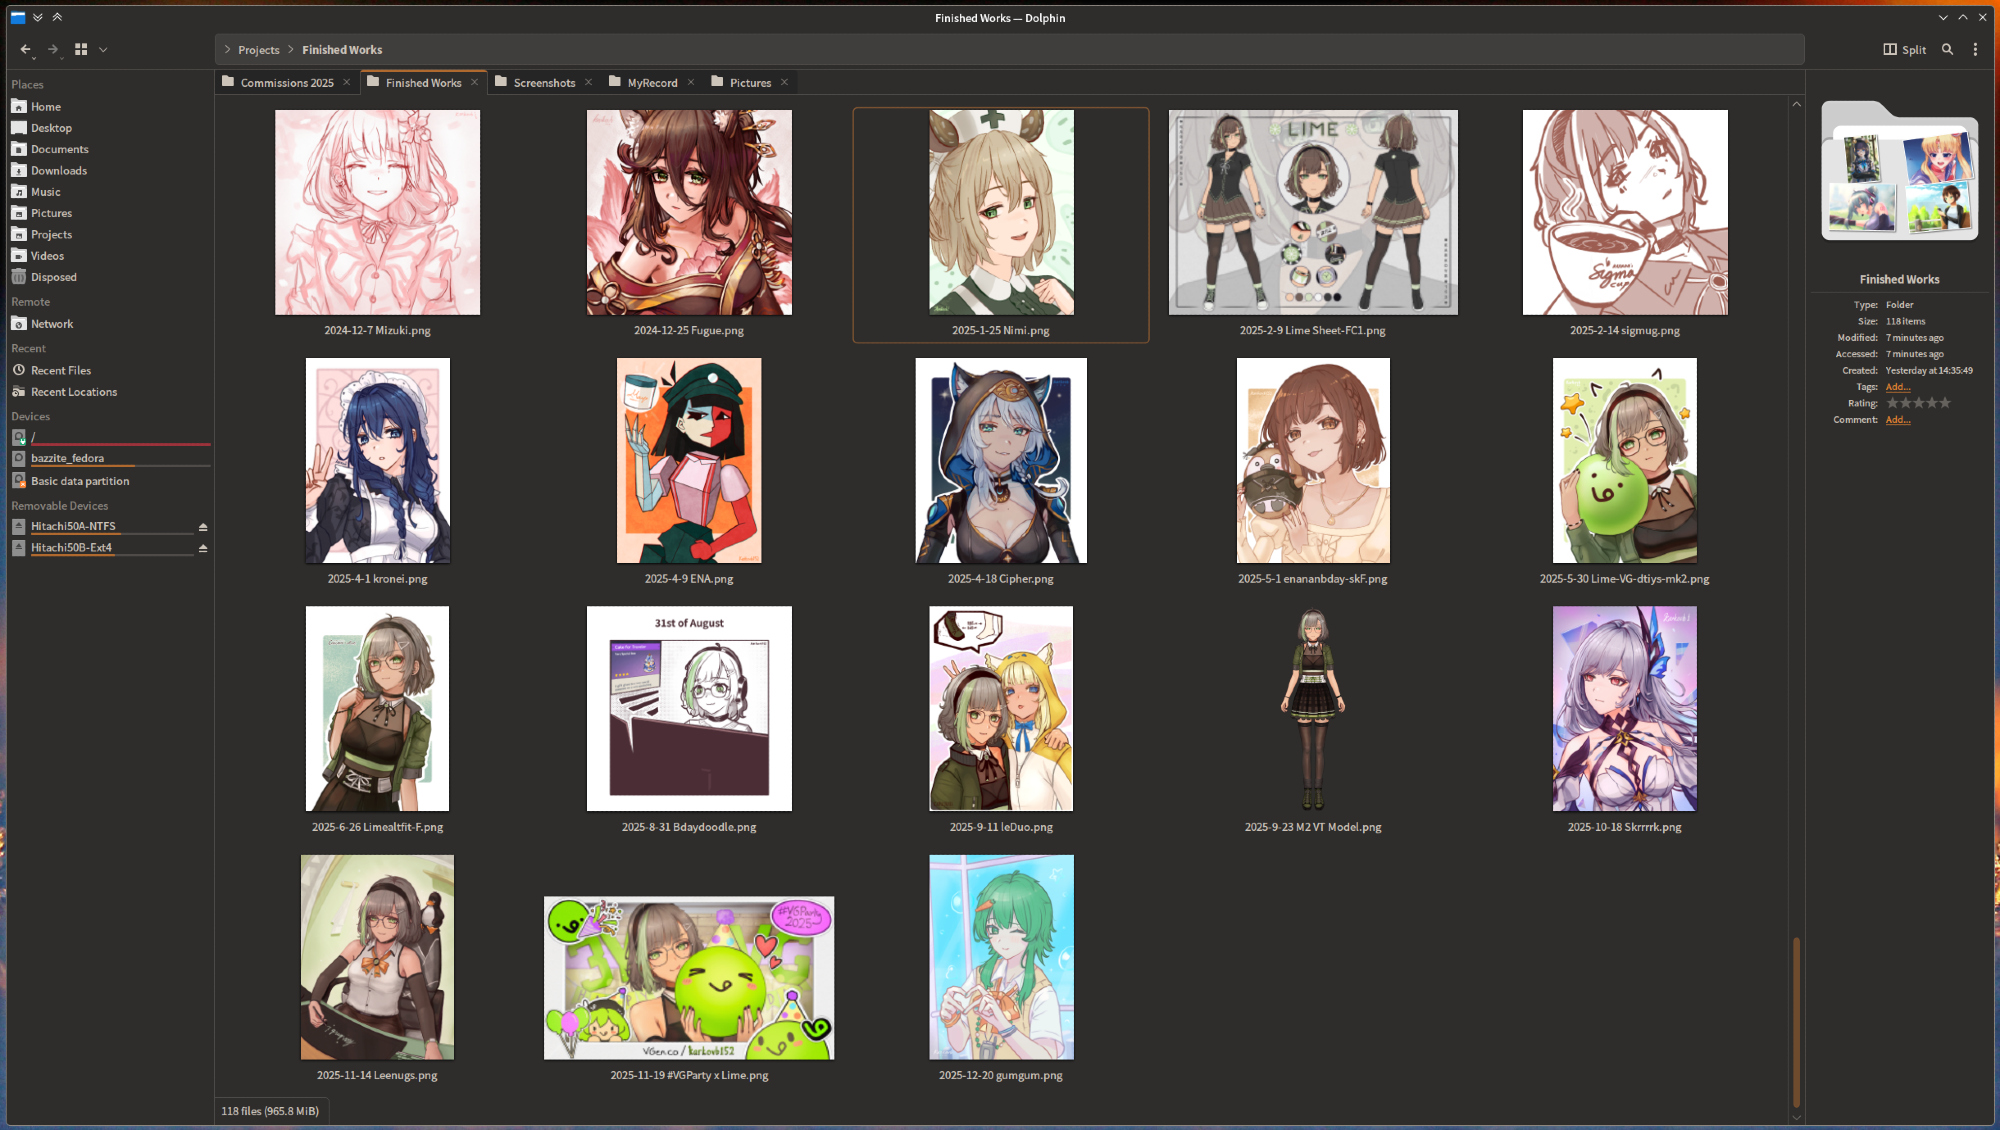The image size is (2000, 1130).
Task: Select the 2025-4-18 Cipher.png thumbnail
Action: (x=1000, y=461)
